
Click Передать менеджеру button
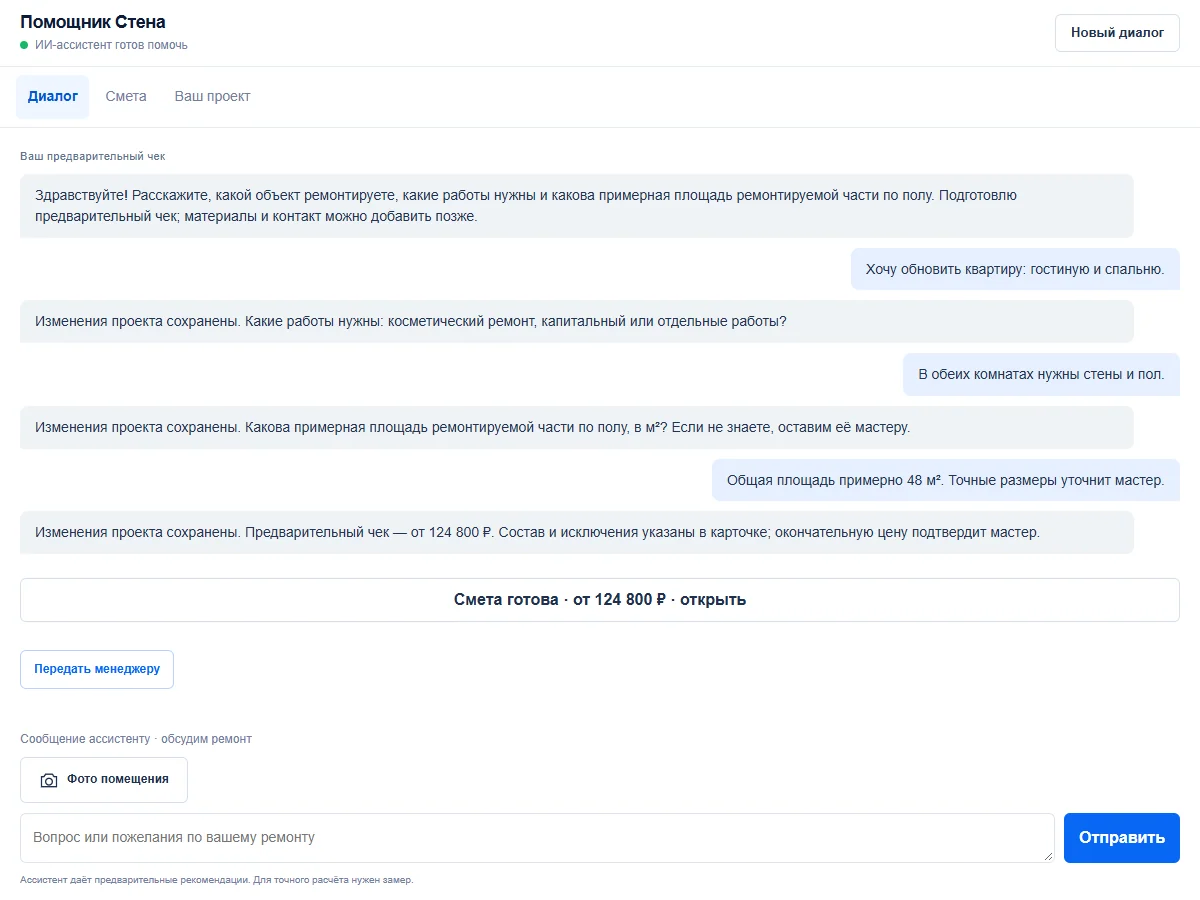pyautogui.click(x=97, y=669)
